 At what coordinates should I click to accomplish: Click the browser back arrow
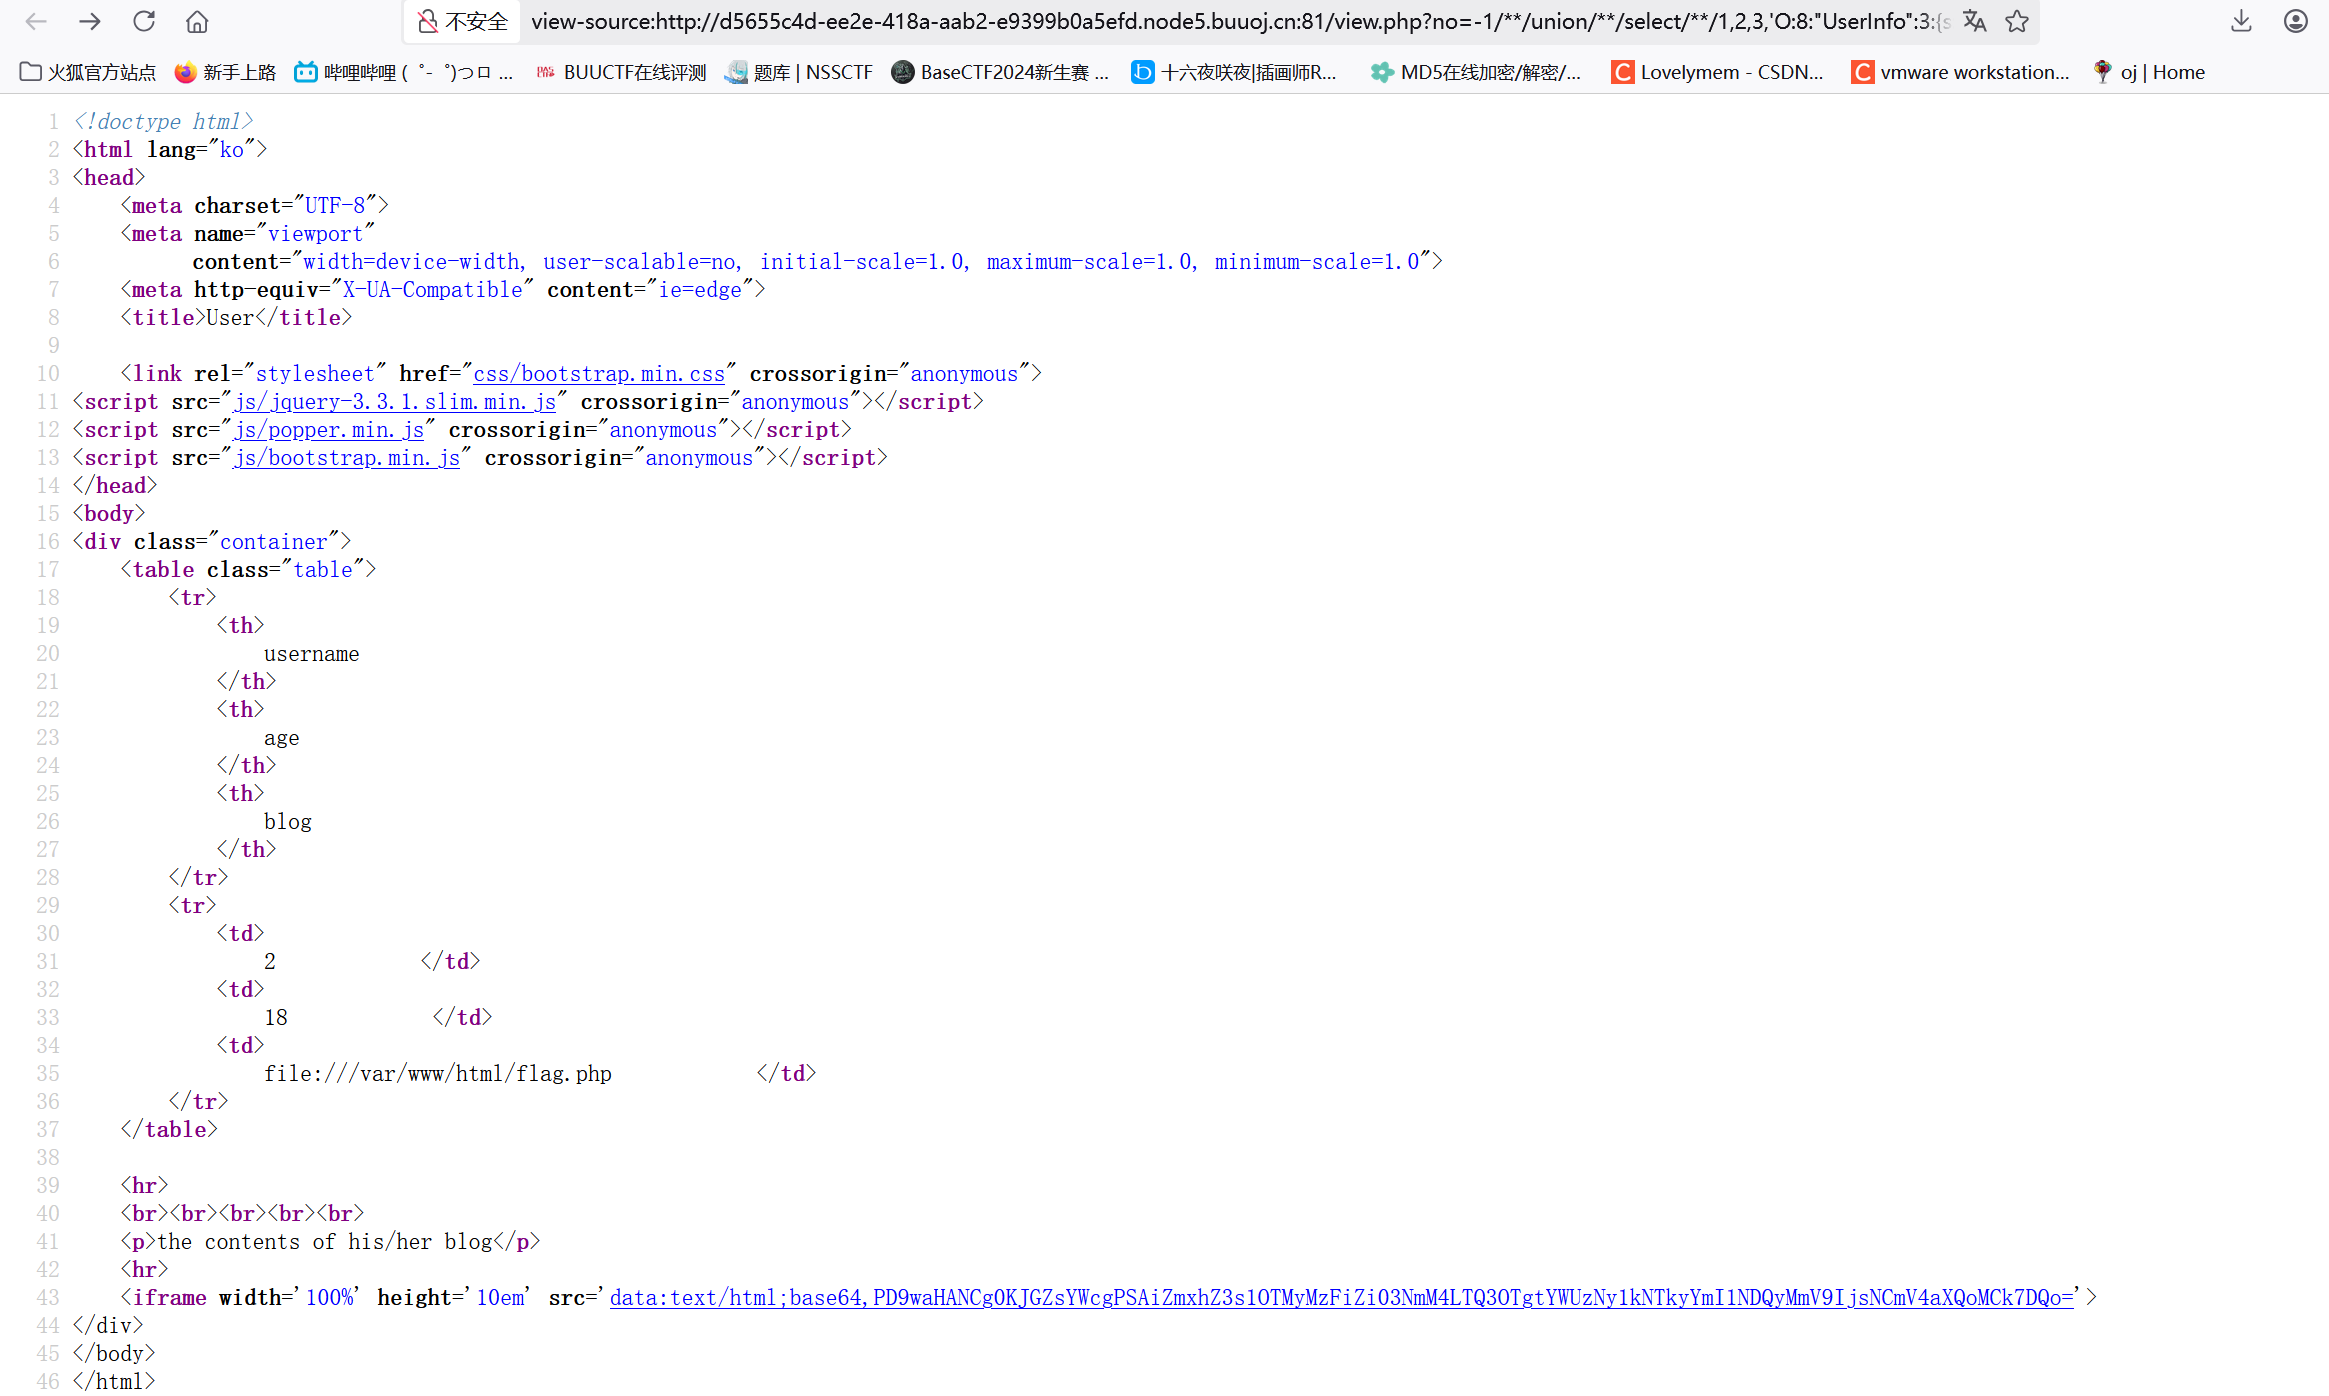click(36, 21)
